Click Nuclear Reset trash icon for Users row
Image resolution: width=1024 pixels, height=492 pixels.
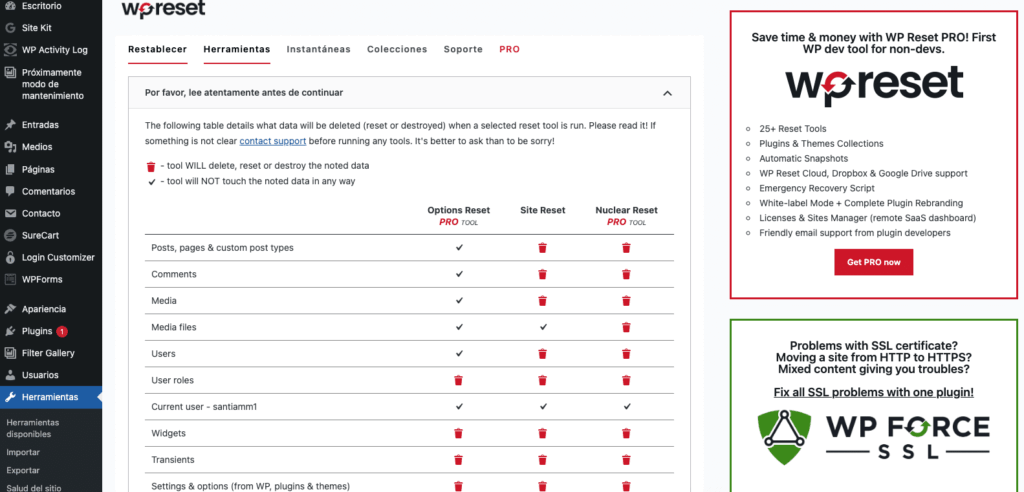pos(626,354)
